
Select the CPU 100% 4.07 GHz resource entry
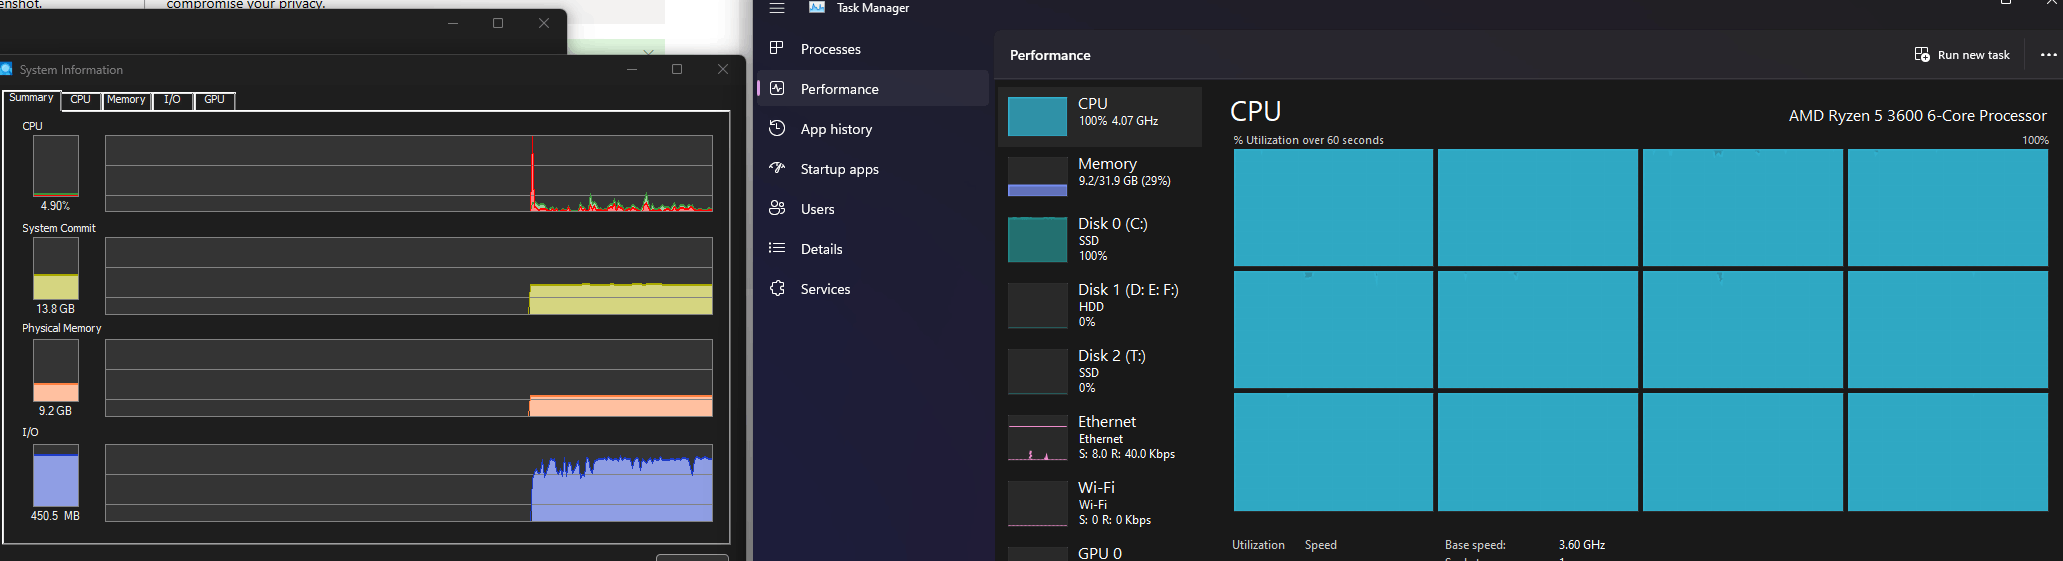click(x=1100, y=117)
